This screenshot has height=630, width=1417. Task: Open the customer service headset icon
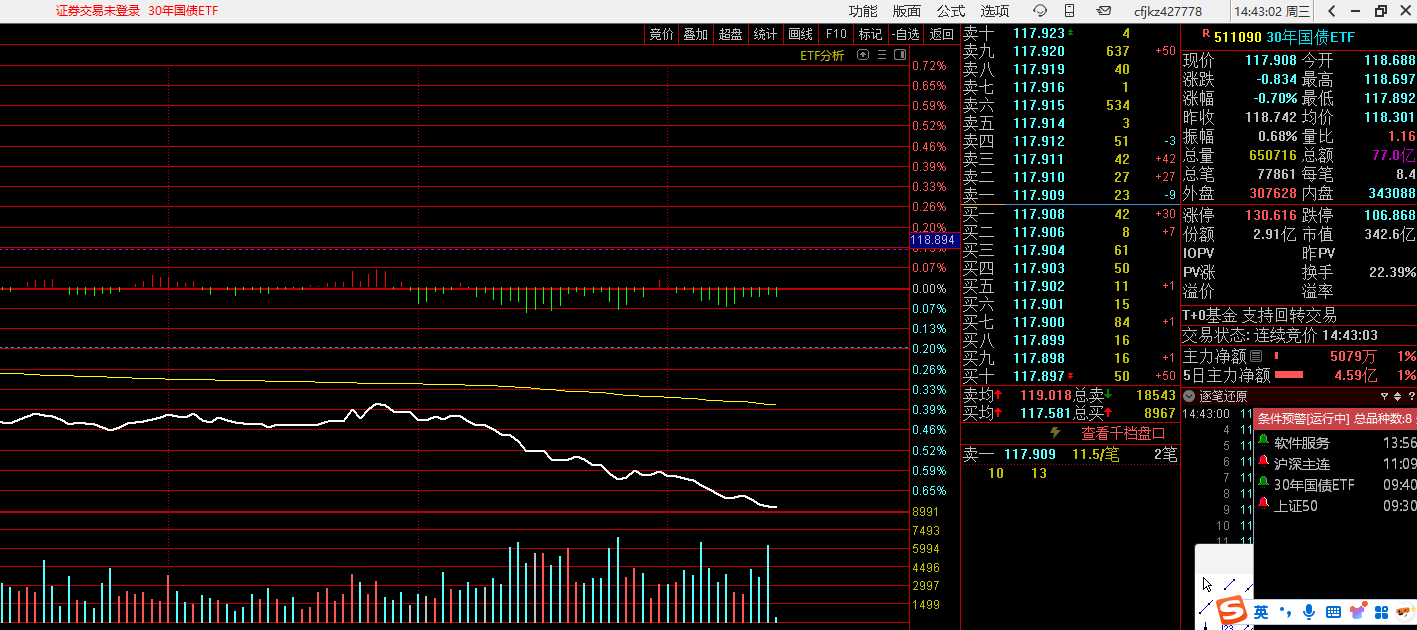point(1040,11)
